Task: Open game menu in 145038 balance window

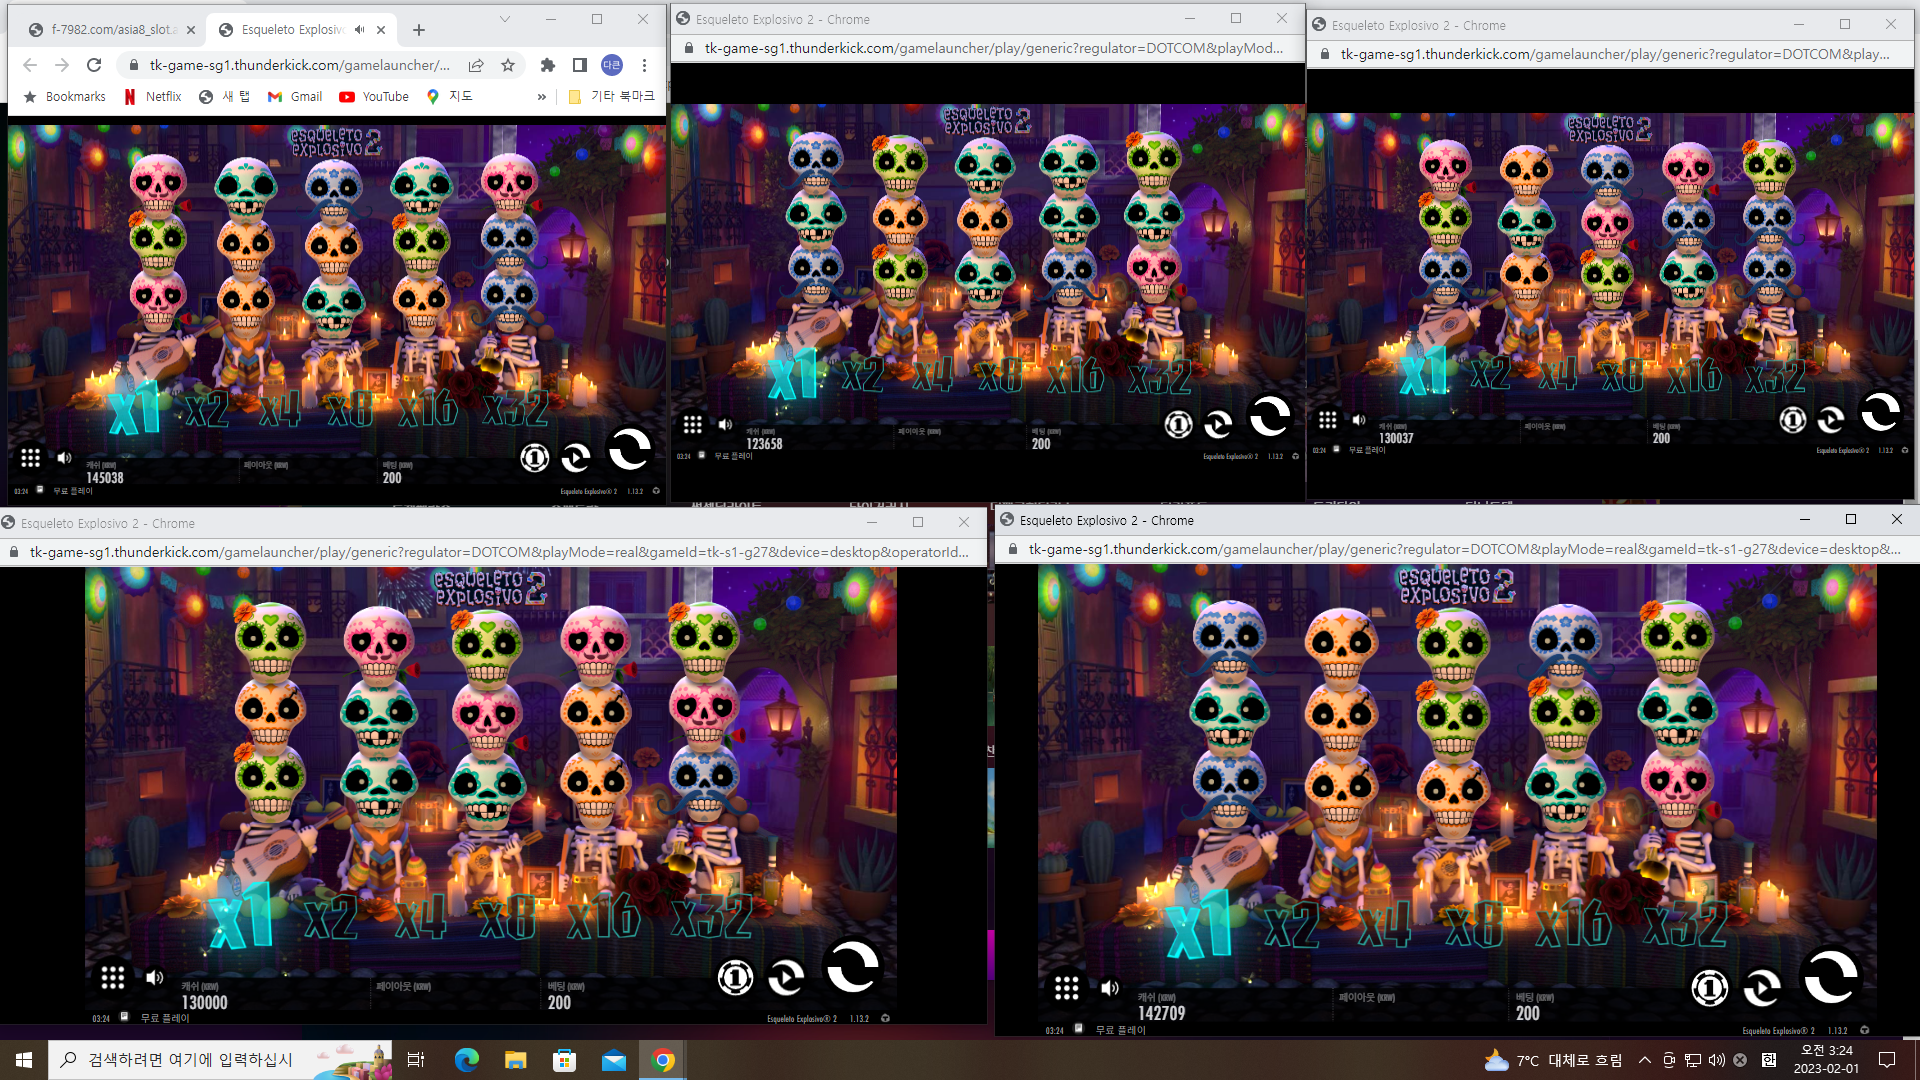Action: pyautogui.click(x=31, y=458)
